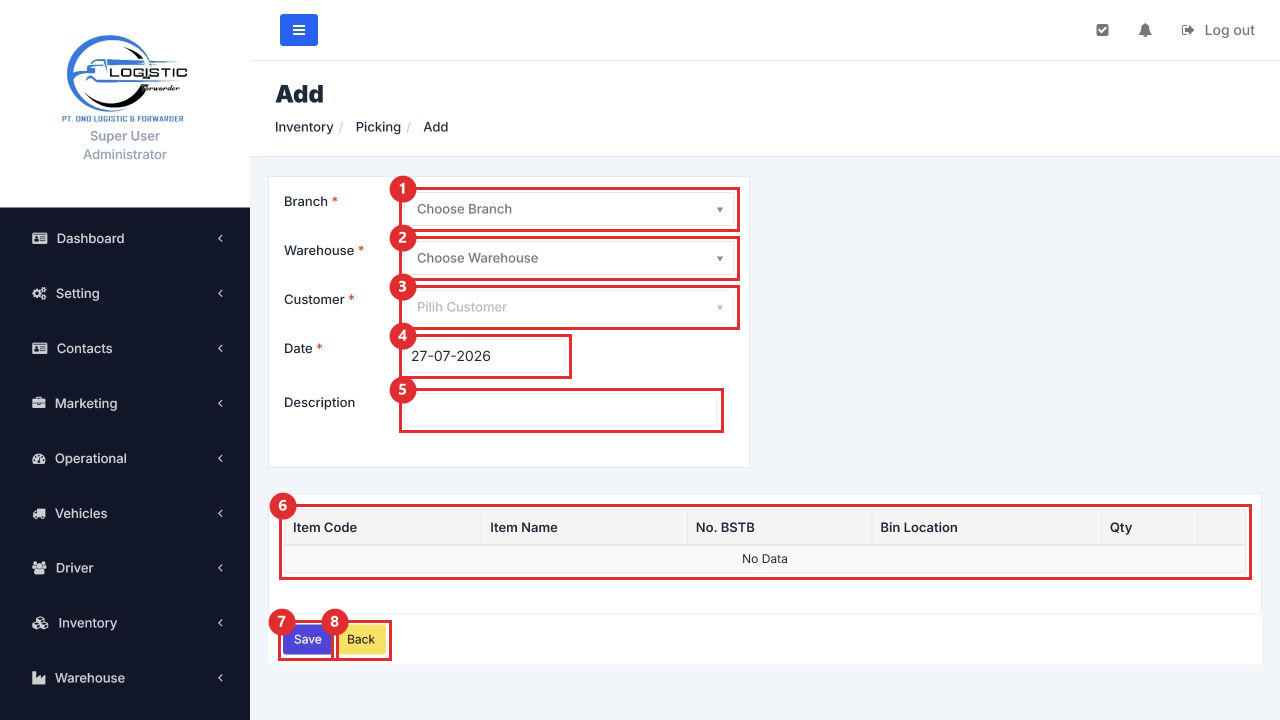Open the Pilih Customer dropdown
The height and width of the screenshot is (720, 1280).
click(570, 307)
